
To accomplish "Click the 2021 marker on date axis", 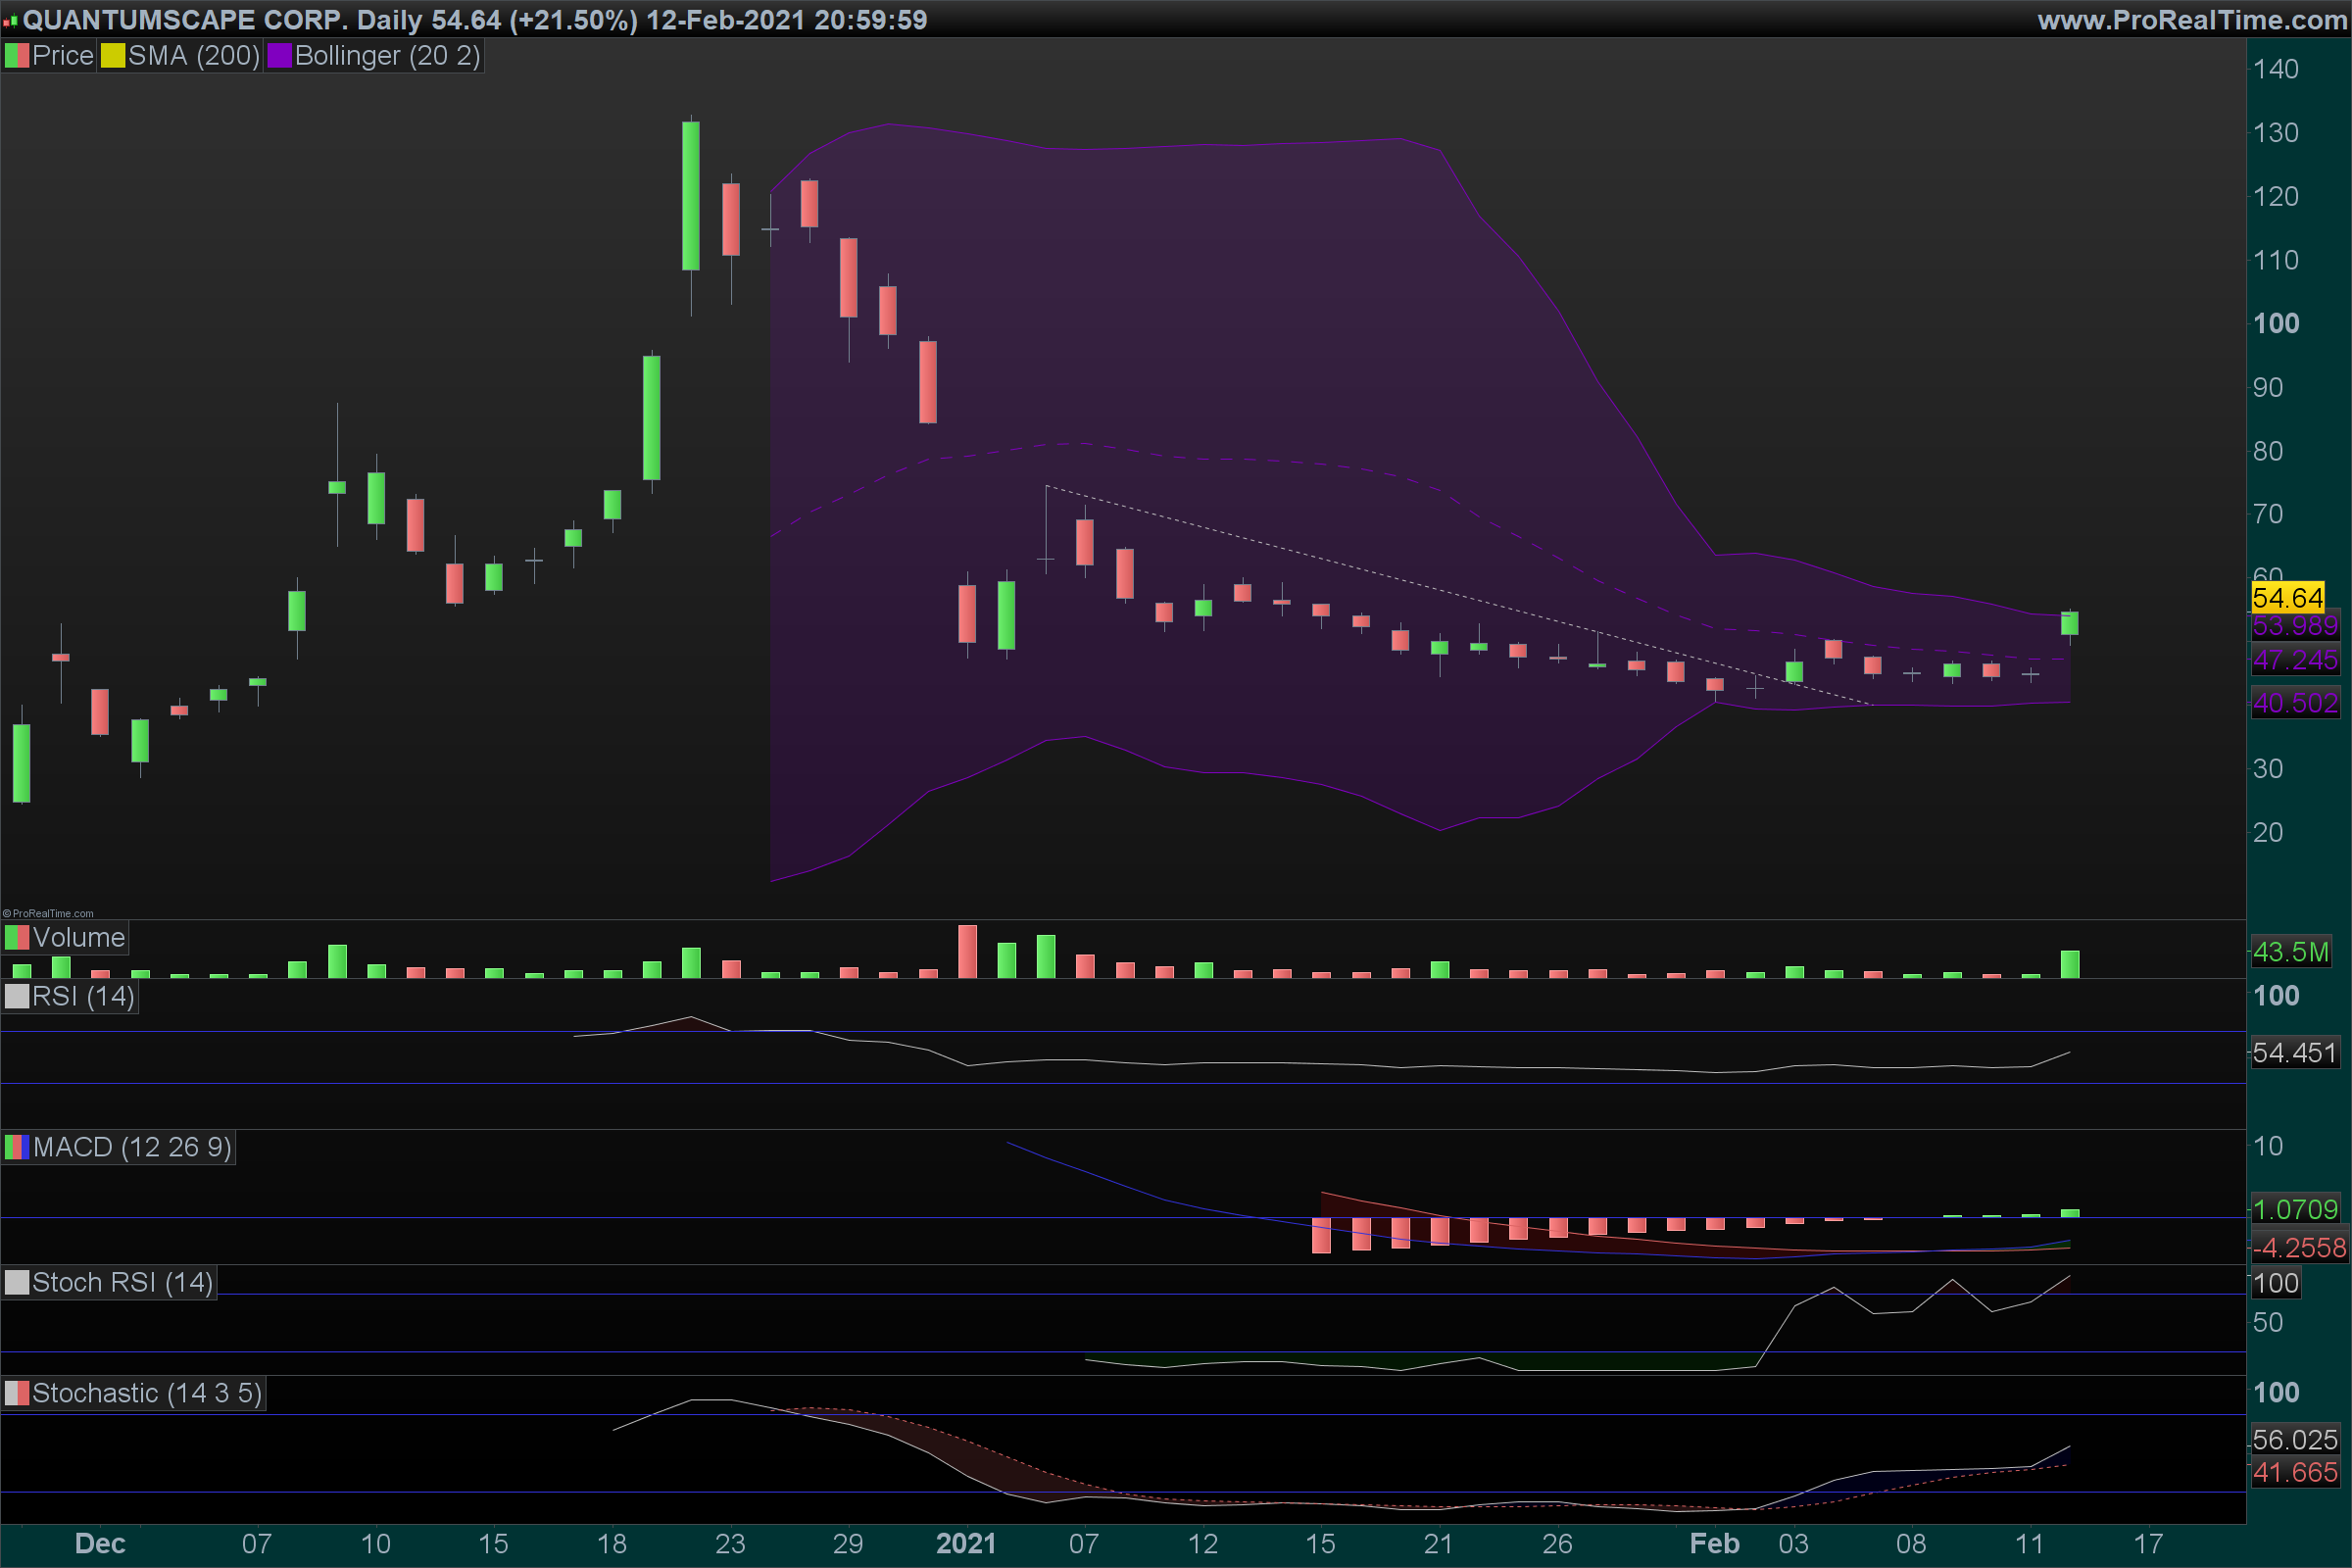I will click(x=965, y=1544).
